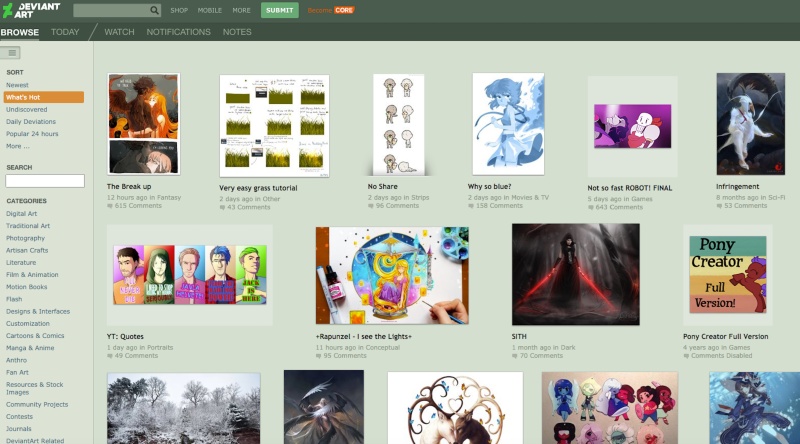800x444 pixels.
Task: Select the Photography category
Action: [26, 238]
